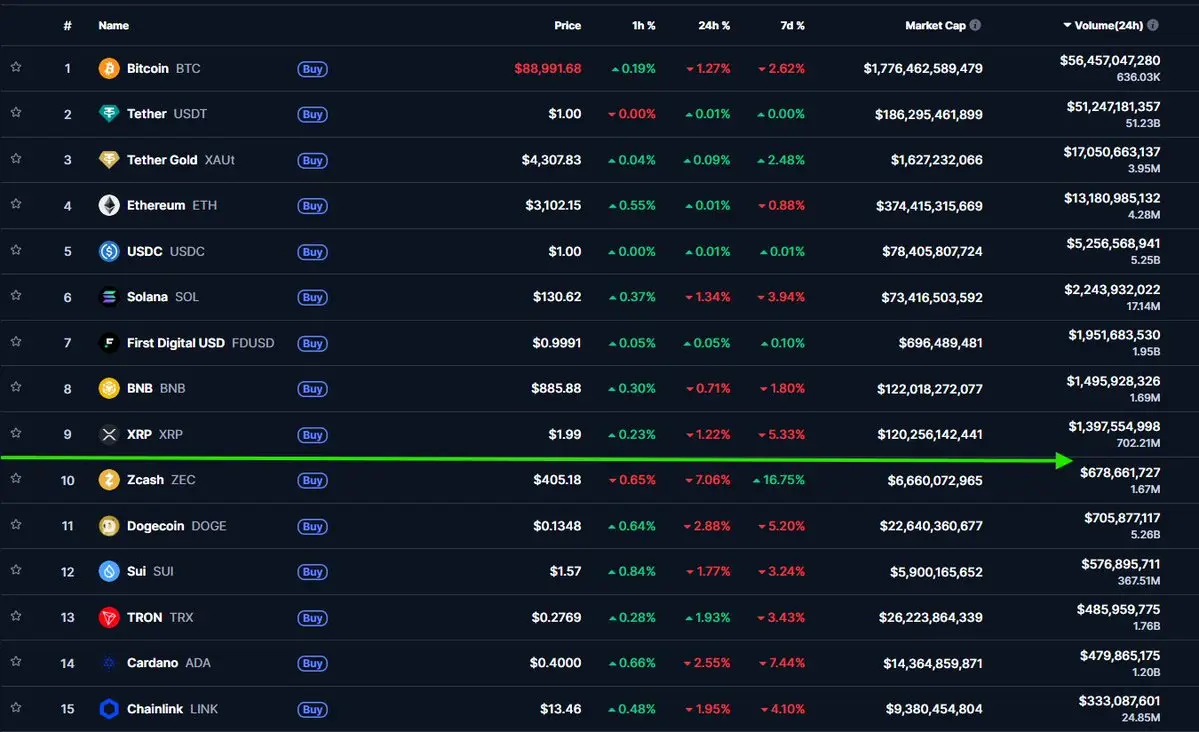
Task: Click the Market Cap info icon
Action: [975, 25]
